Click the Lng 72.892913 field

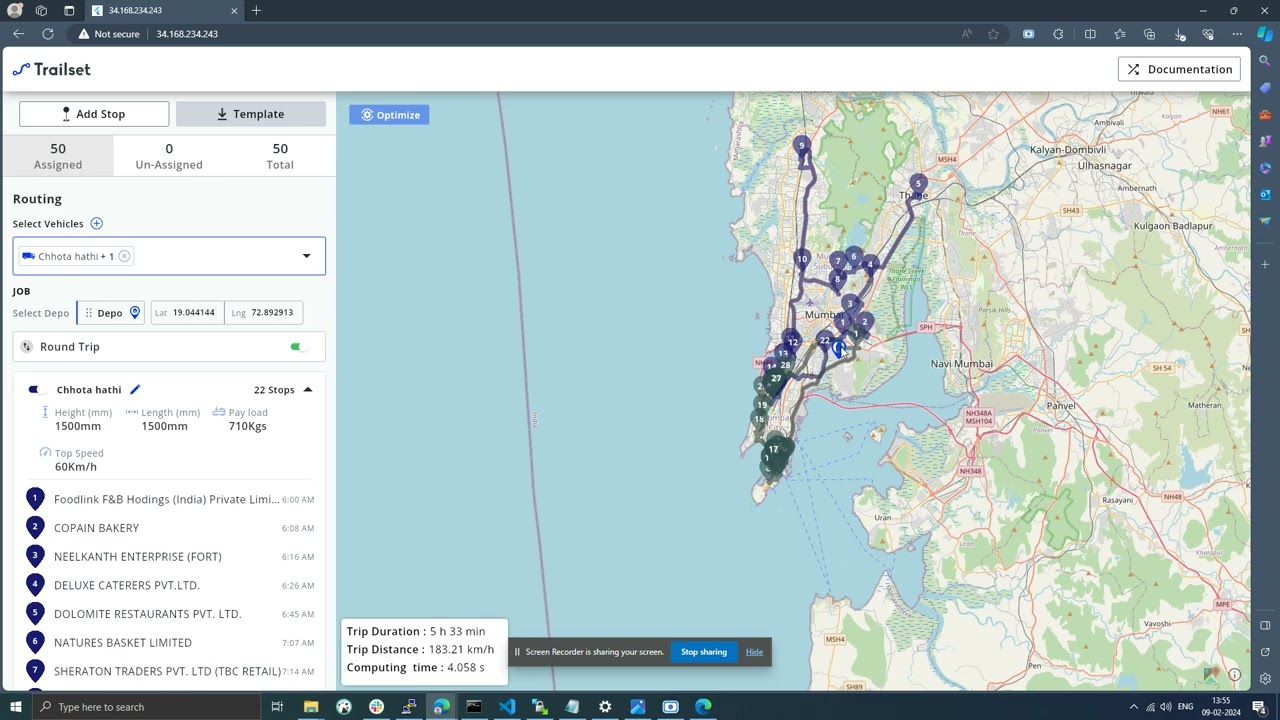[264, 313]
